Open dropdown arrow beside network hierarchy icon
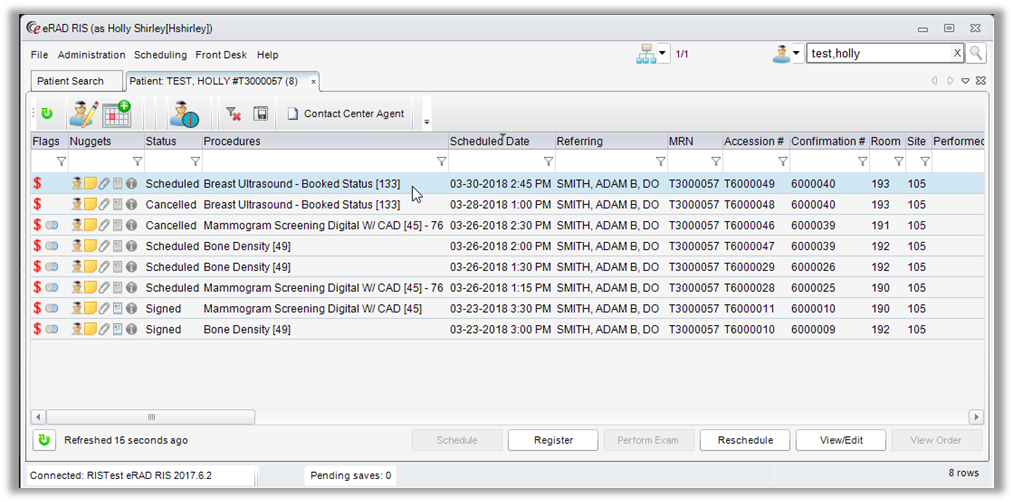Screen dimensions: 1014x502 (x=664, y=54)
